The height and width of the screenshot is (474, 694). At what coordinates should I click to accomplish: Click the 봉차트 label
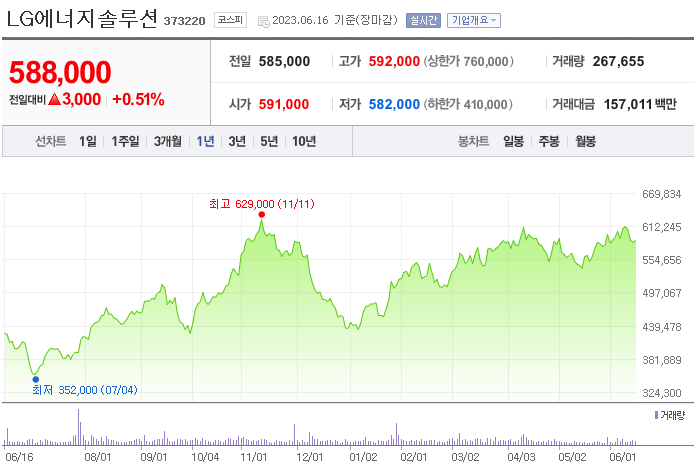point(474,141)
